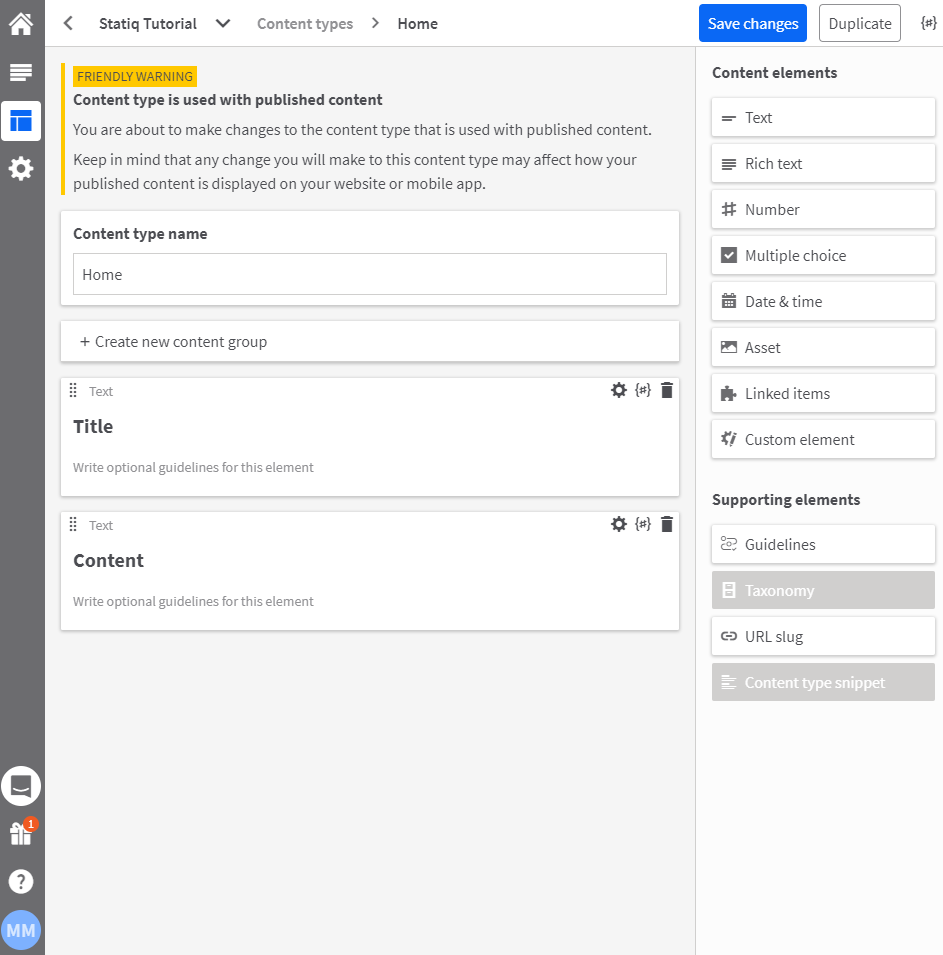
Task: Open the Help menu
Action: click(21, 881)
